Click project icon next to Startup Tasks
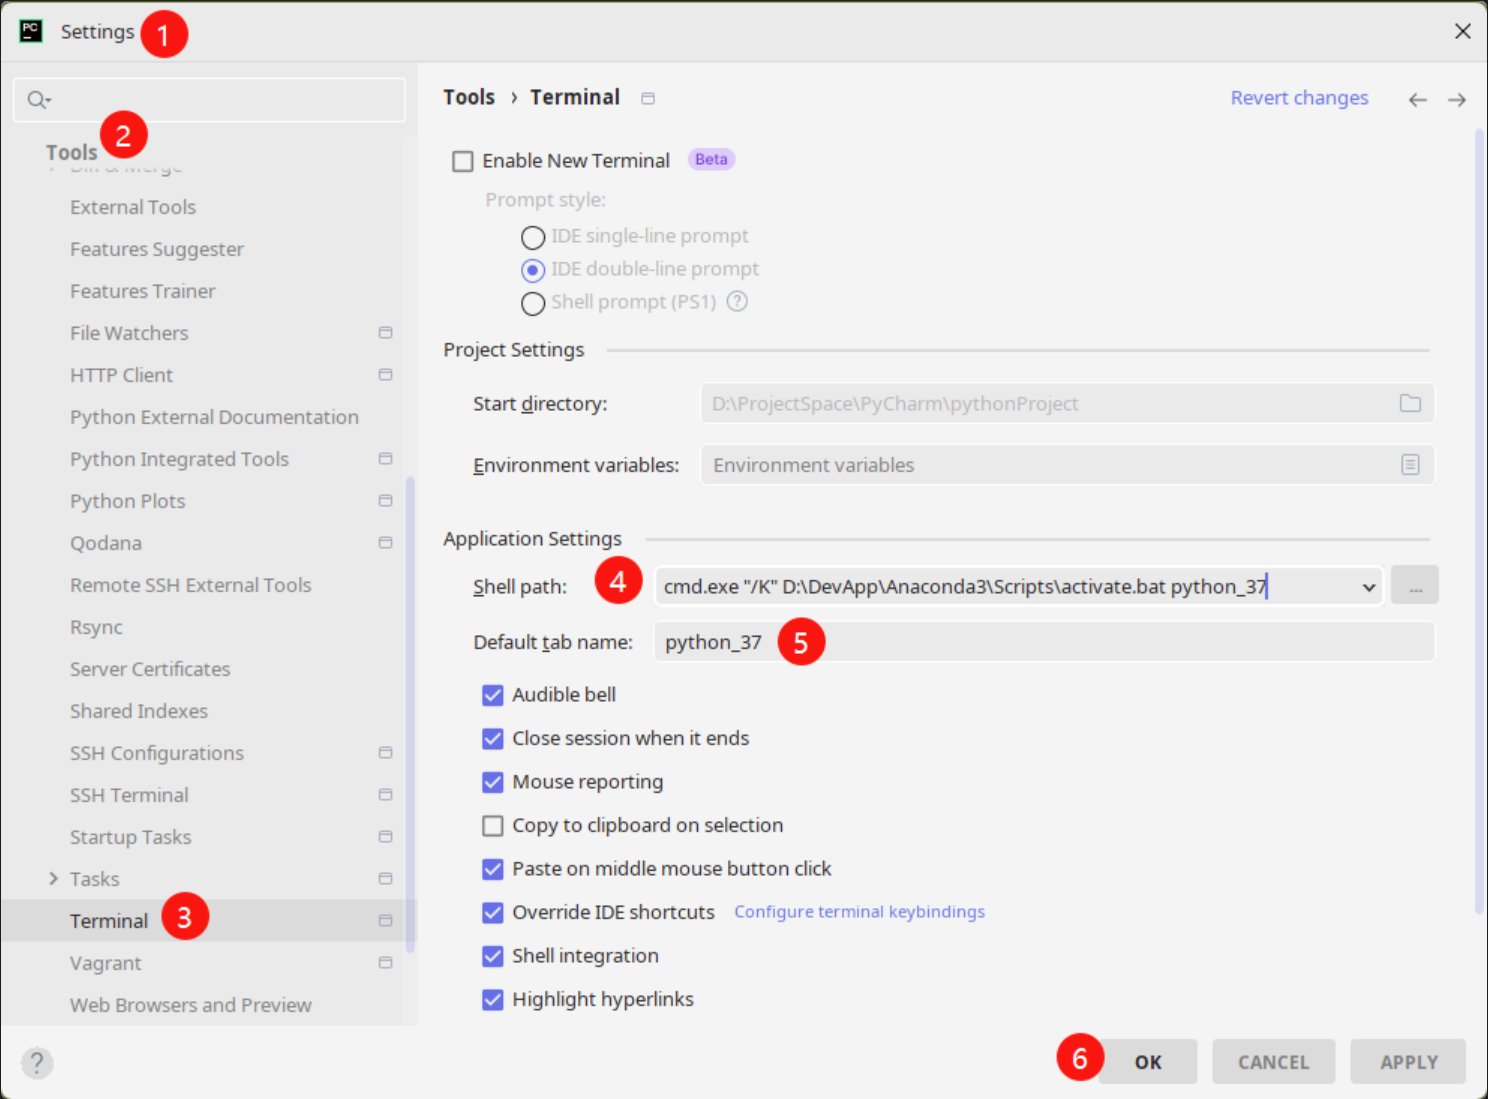 pos(385,836)
